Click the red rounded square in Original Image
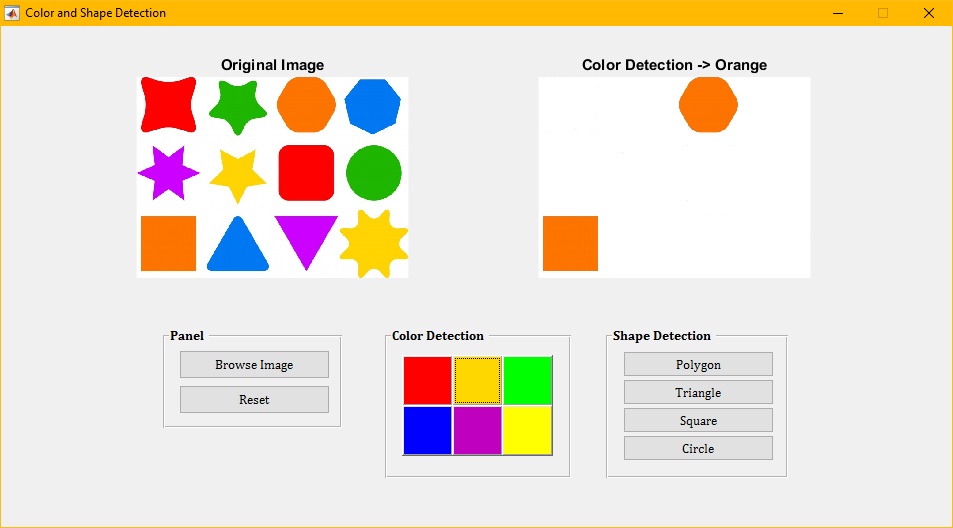953x528 pixels. tap(305, 173)
